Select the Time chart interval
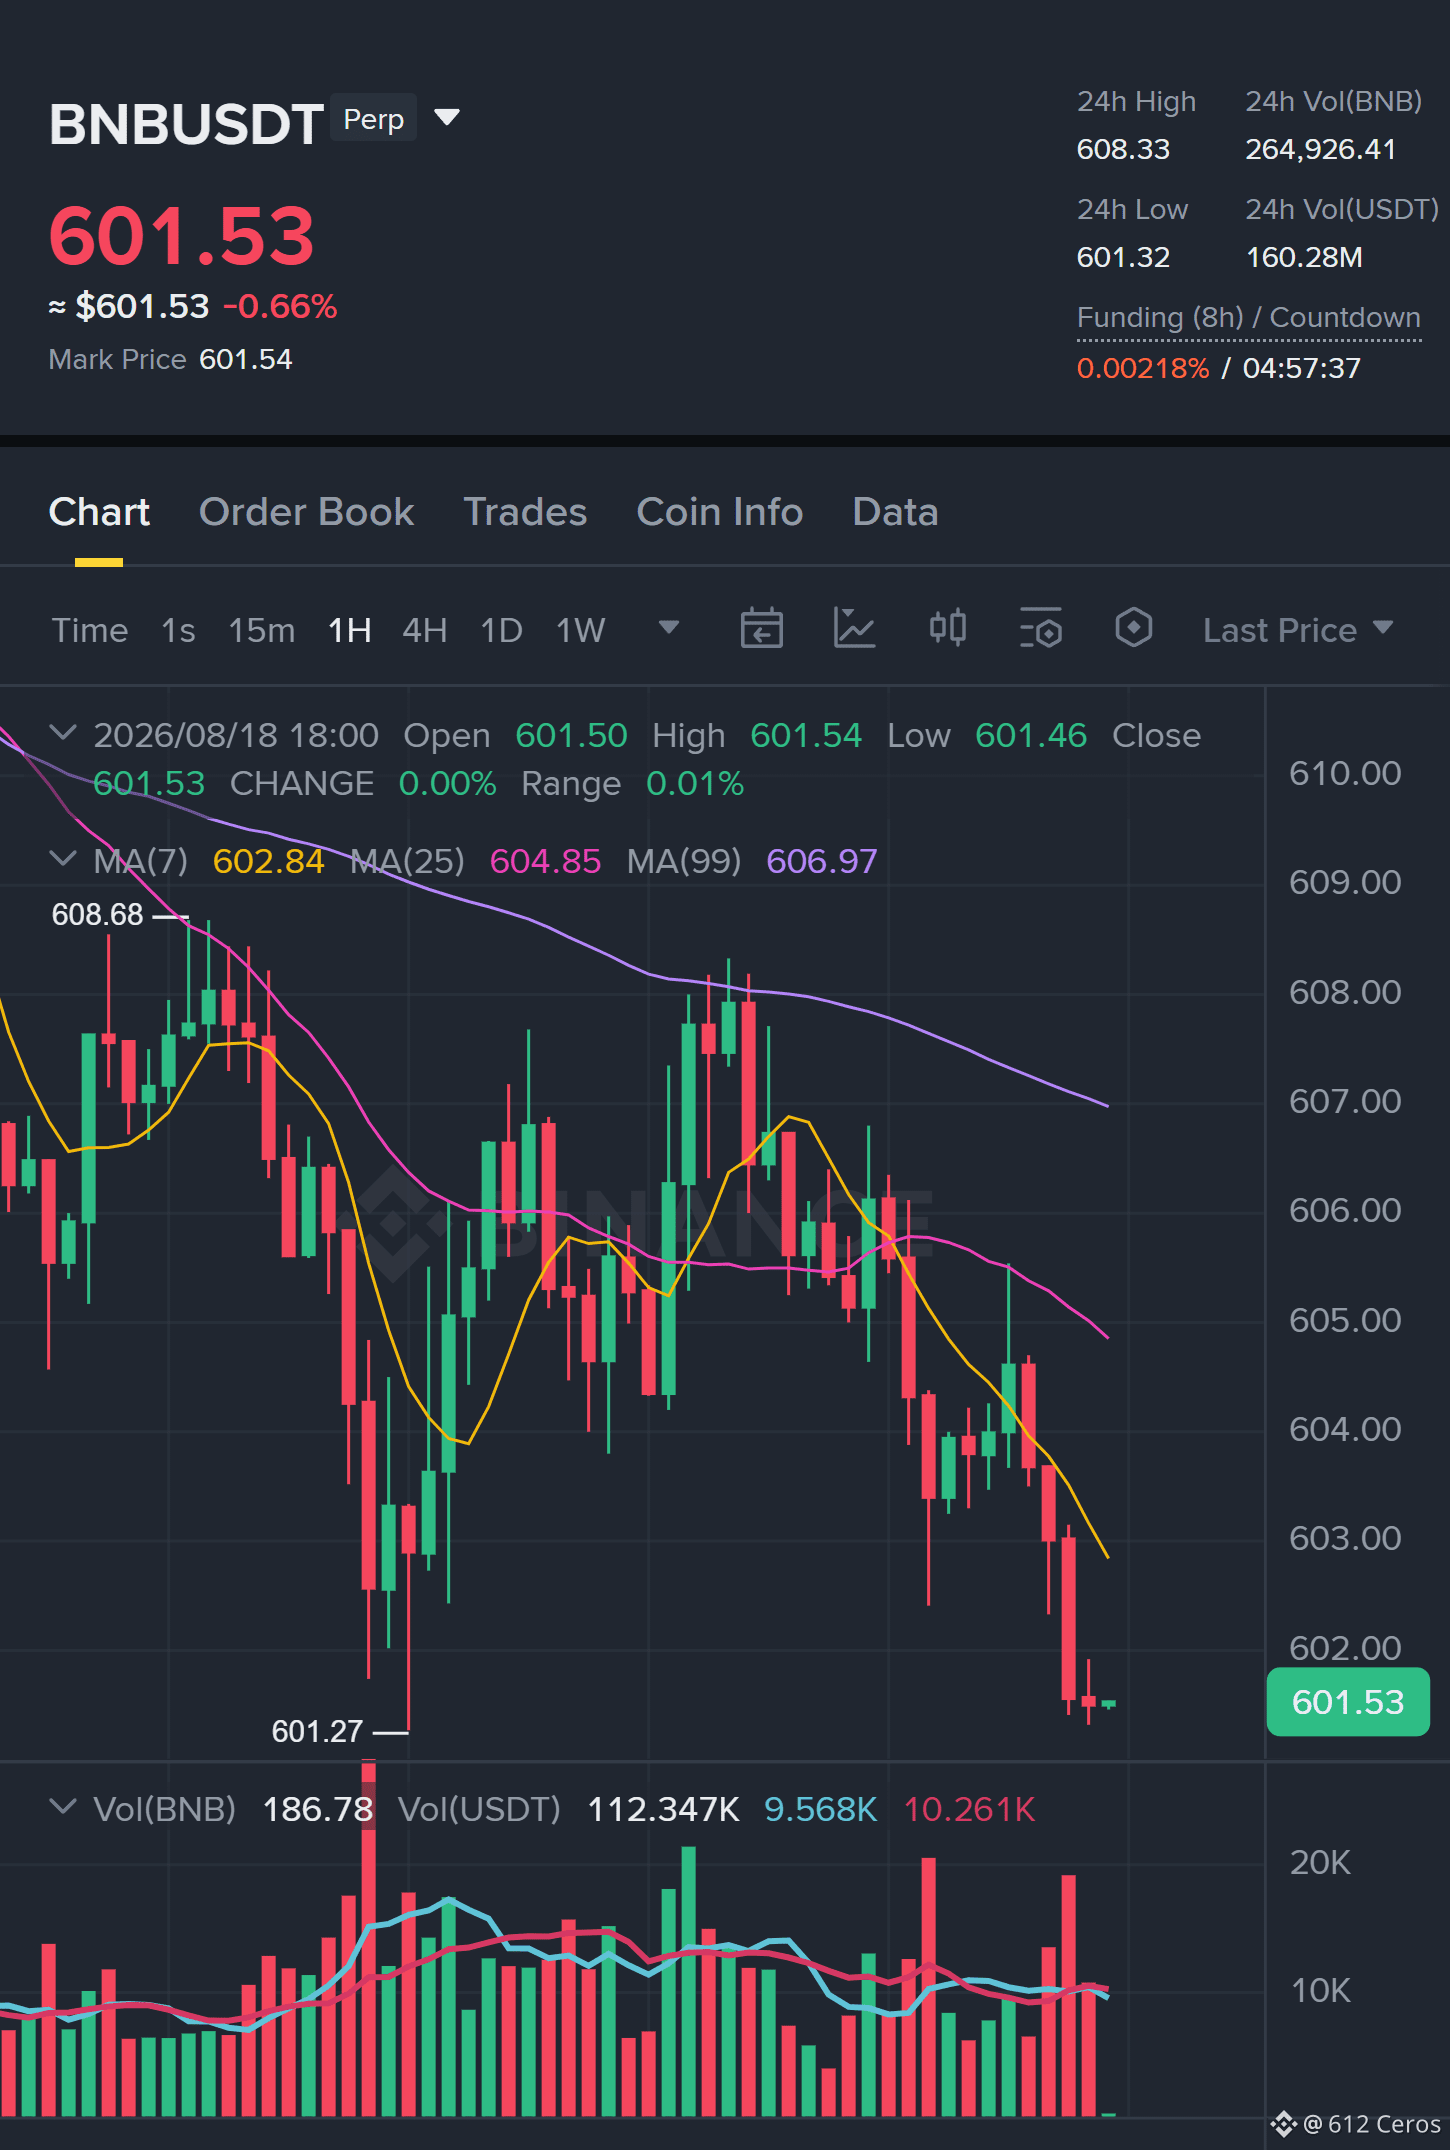Viewport: 1450px width, 2150px height. click(x=90, y=630)
